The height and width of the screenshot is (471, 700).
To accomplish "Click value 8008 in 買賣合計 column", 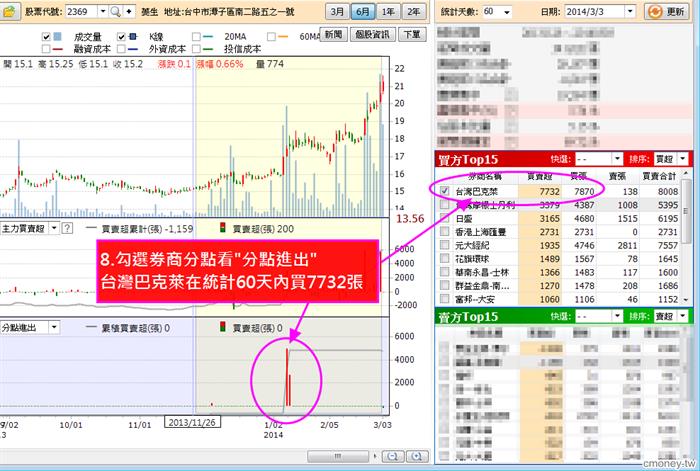I will click(668, 192).
